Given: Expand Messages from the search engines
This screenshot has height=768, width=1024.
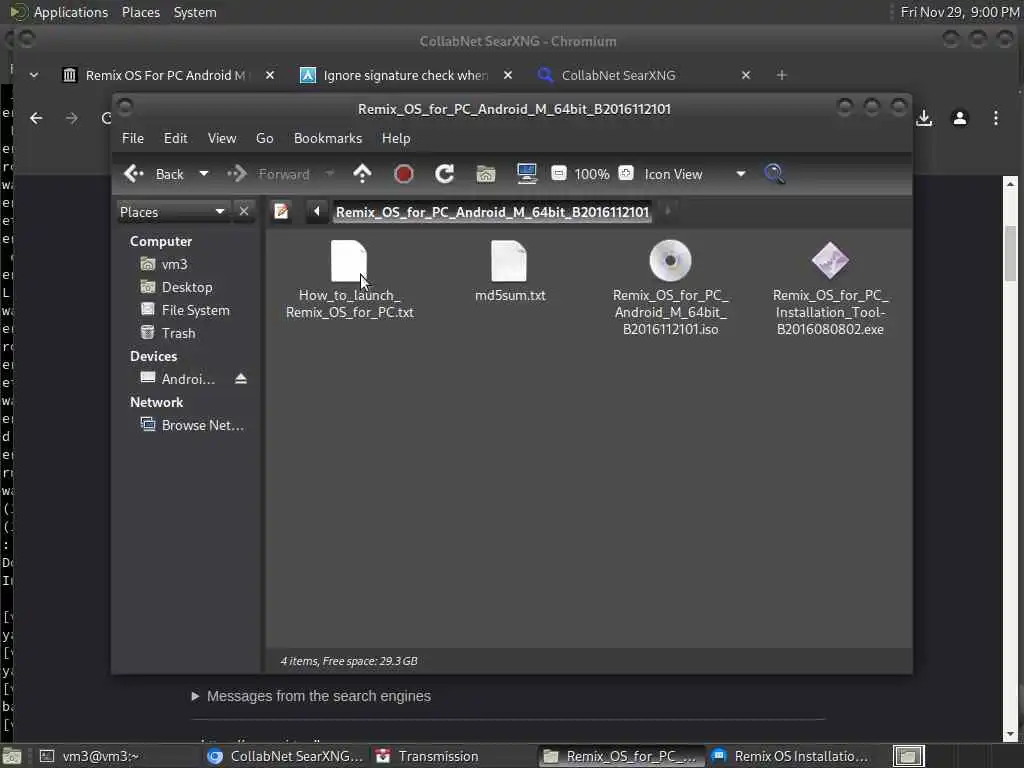Looking at the screenshot, I should 311,696.
